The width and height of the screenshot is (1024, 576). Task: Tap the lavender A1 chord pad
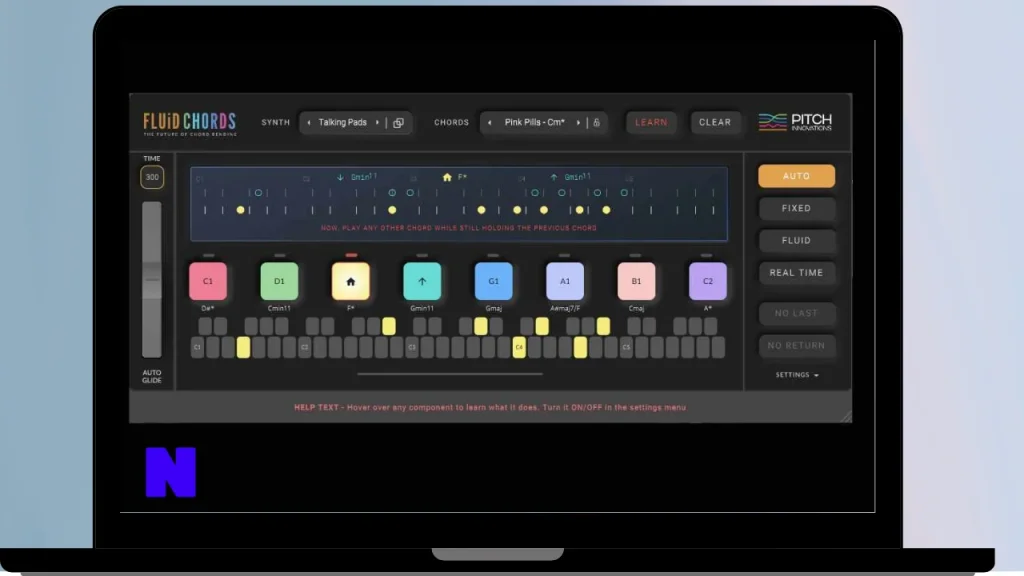(x=565, y=281)
